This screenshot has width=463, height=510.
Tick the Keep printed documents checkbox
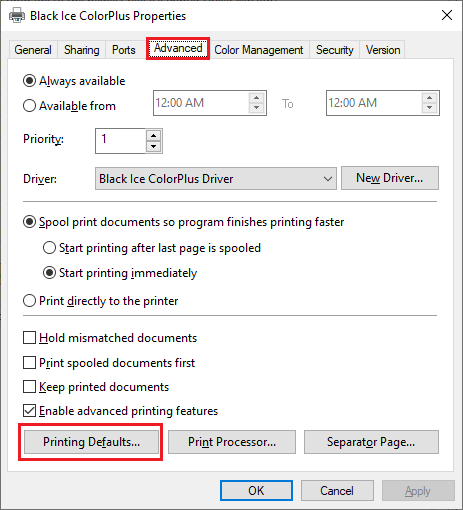click(29, 387)
